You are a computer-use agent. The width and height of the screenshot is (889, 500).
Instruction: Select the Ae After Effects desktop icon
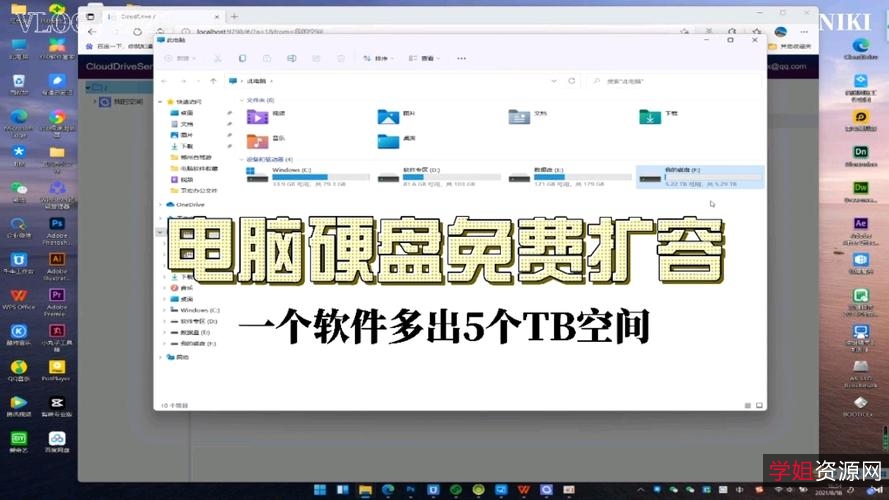[x=861, y=230]
